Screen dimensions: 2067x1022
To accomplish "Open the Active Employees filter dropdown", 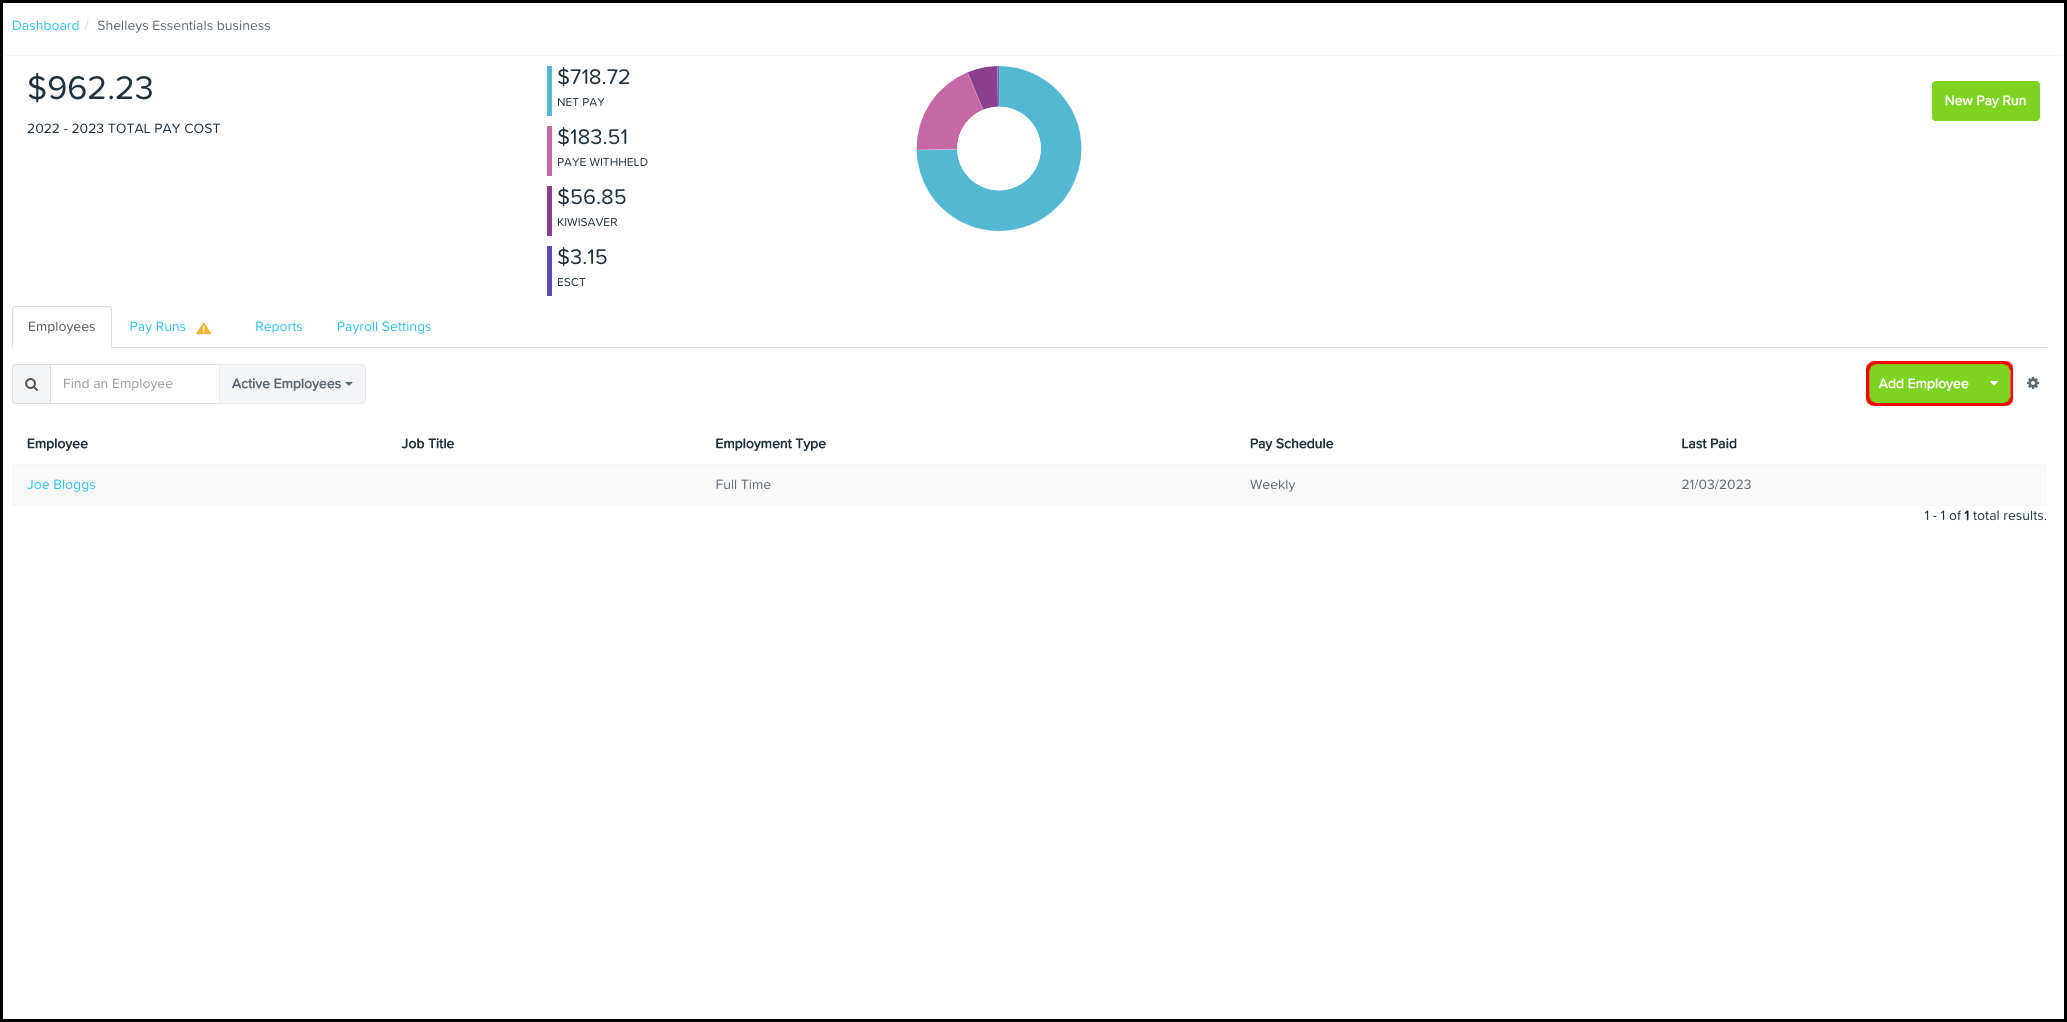I will (291, 383).
